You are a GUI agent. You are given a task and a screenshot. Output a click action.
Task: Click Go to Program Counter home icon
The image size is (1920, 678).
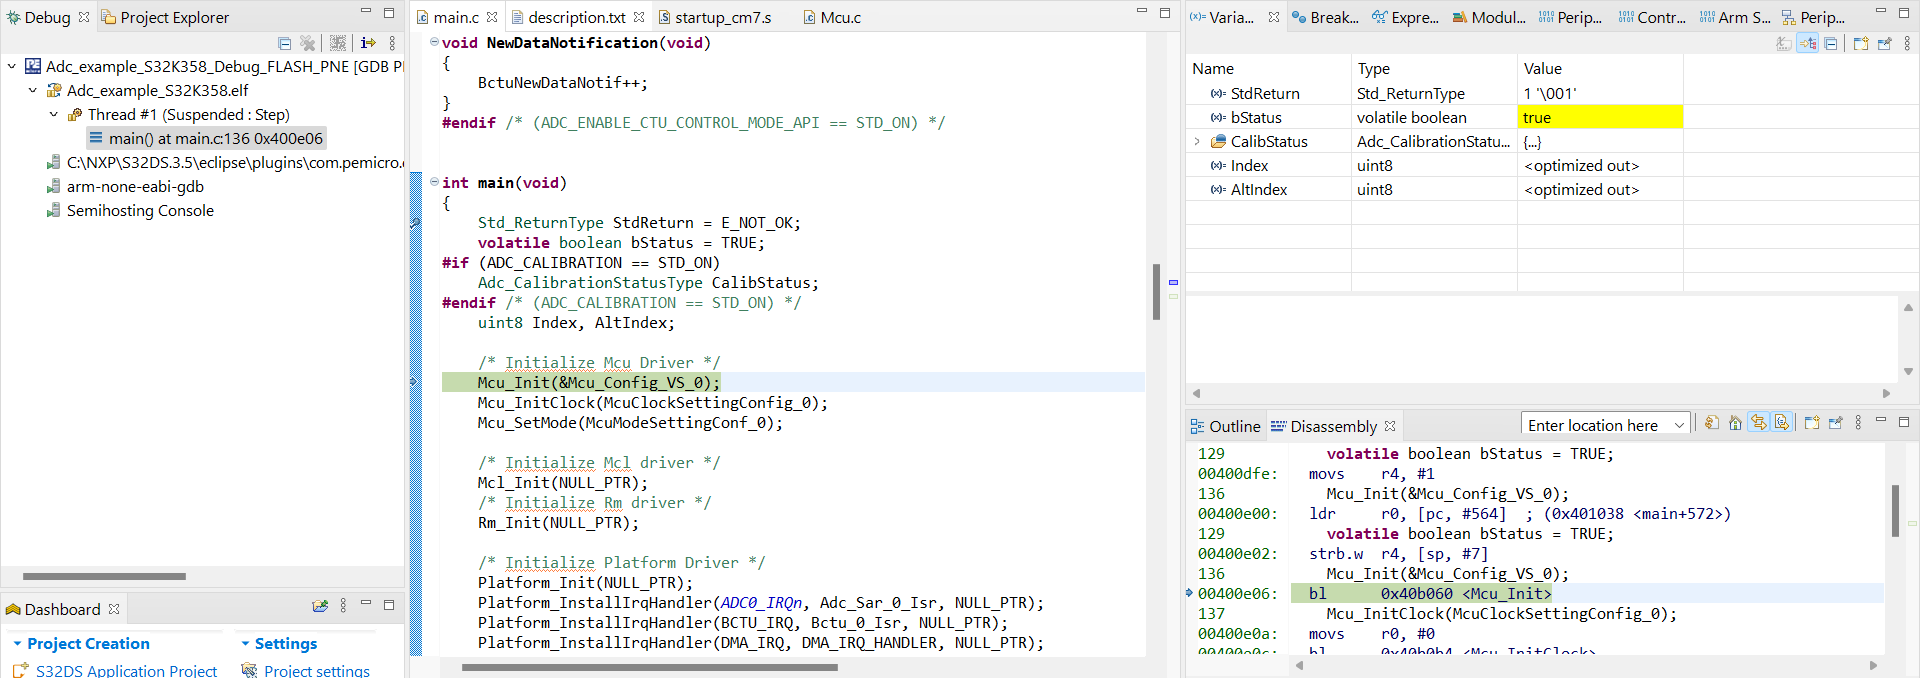[x=1735, y=423]
